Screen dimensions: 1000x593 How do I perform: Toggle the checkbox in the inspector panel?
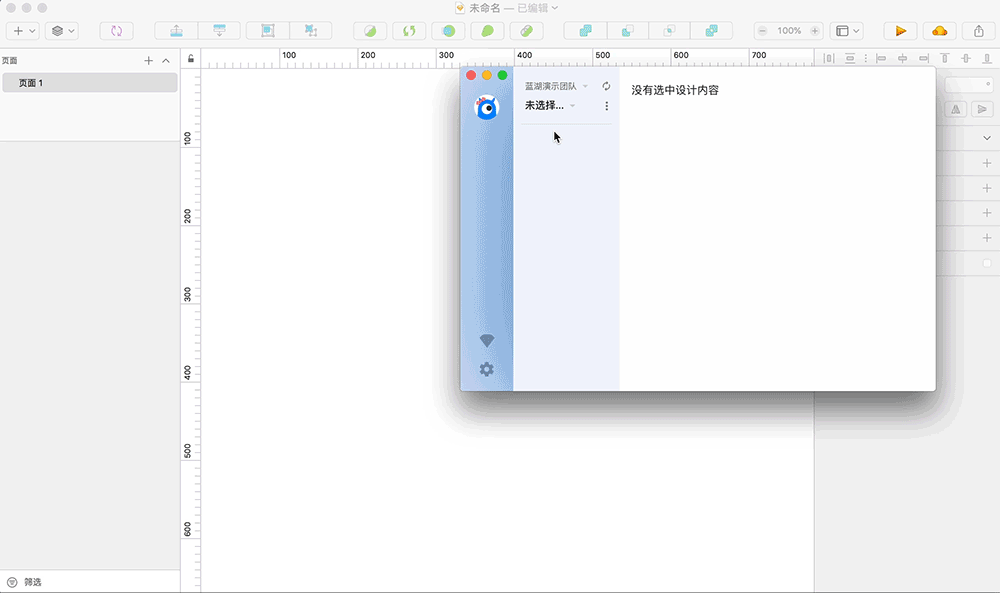point(987,263)
